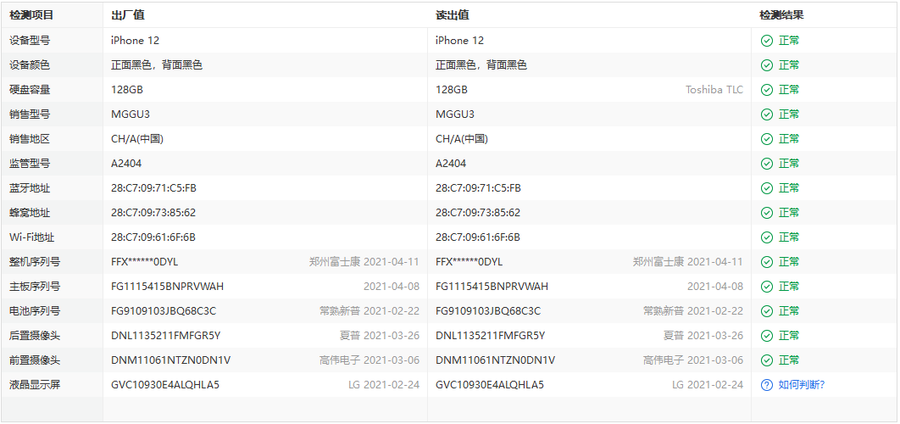The image size is (900, 424).
Task: Open the 如何判断? link
Action: click(801, 385)
